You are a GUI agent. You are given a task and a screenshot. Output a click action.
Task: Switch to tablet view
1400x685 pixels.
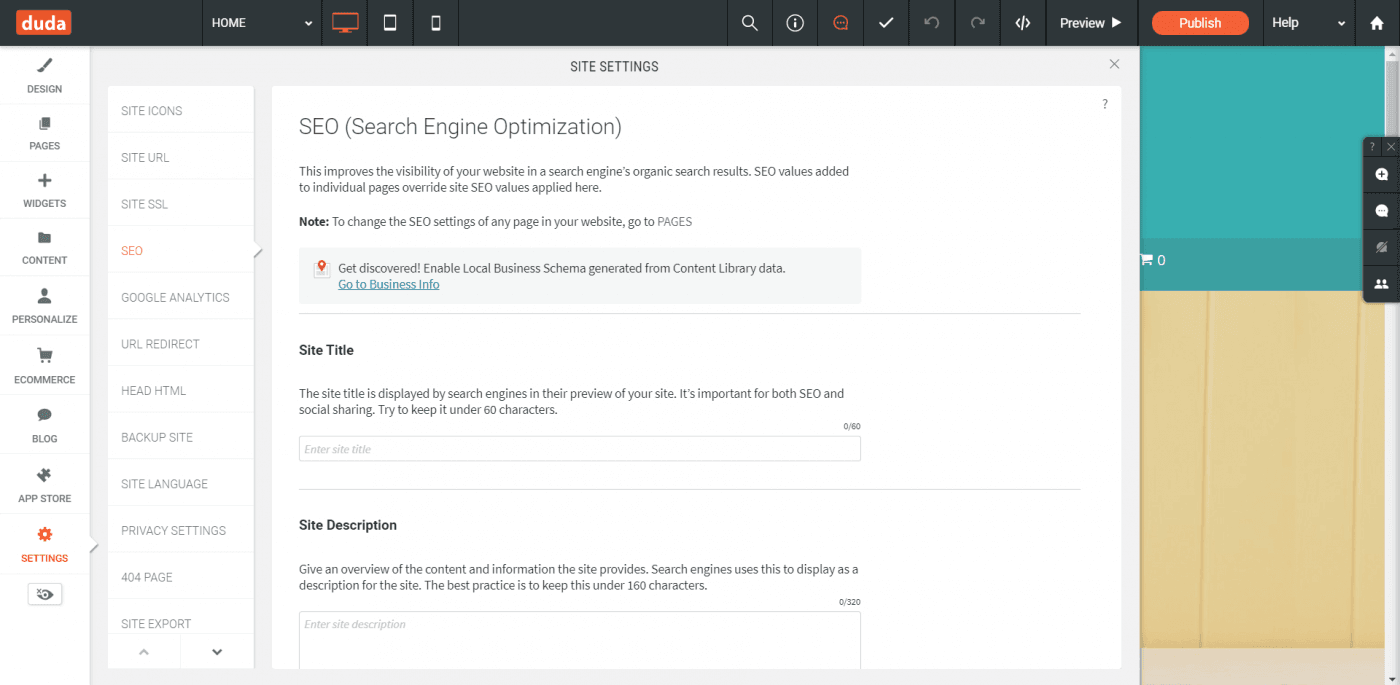390,23
